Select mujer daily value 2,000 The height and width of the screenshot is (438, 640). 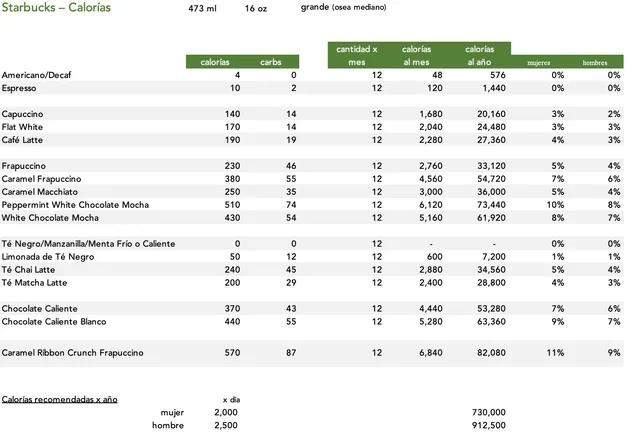pyautogui.click(x=226, y=413)
